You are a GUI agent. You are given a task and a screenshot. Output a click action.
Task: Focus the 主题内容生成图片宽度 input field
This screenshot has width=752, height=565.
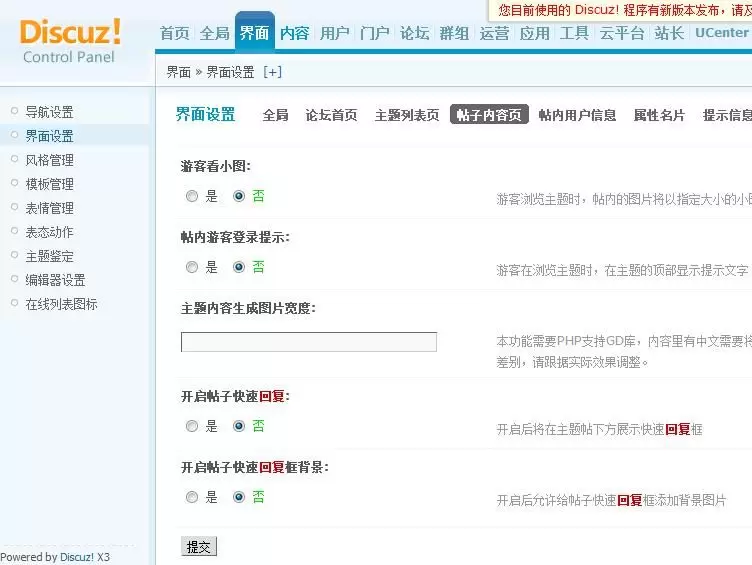(309, 342)
